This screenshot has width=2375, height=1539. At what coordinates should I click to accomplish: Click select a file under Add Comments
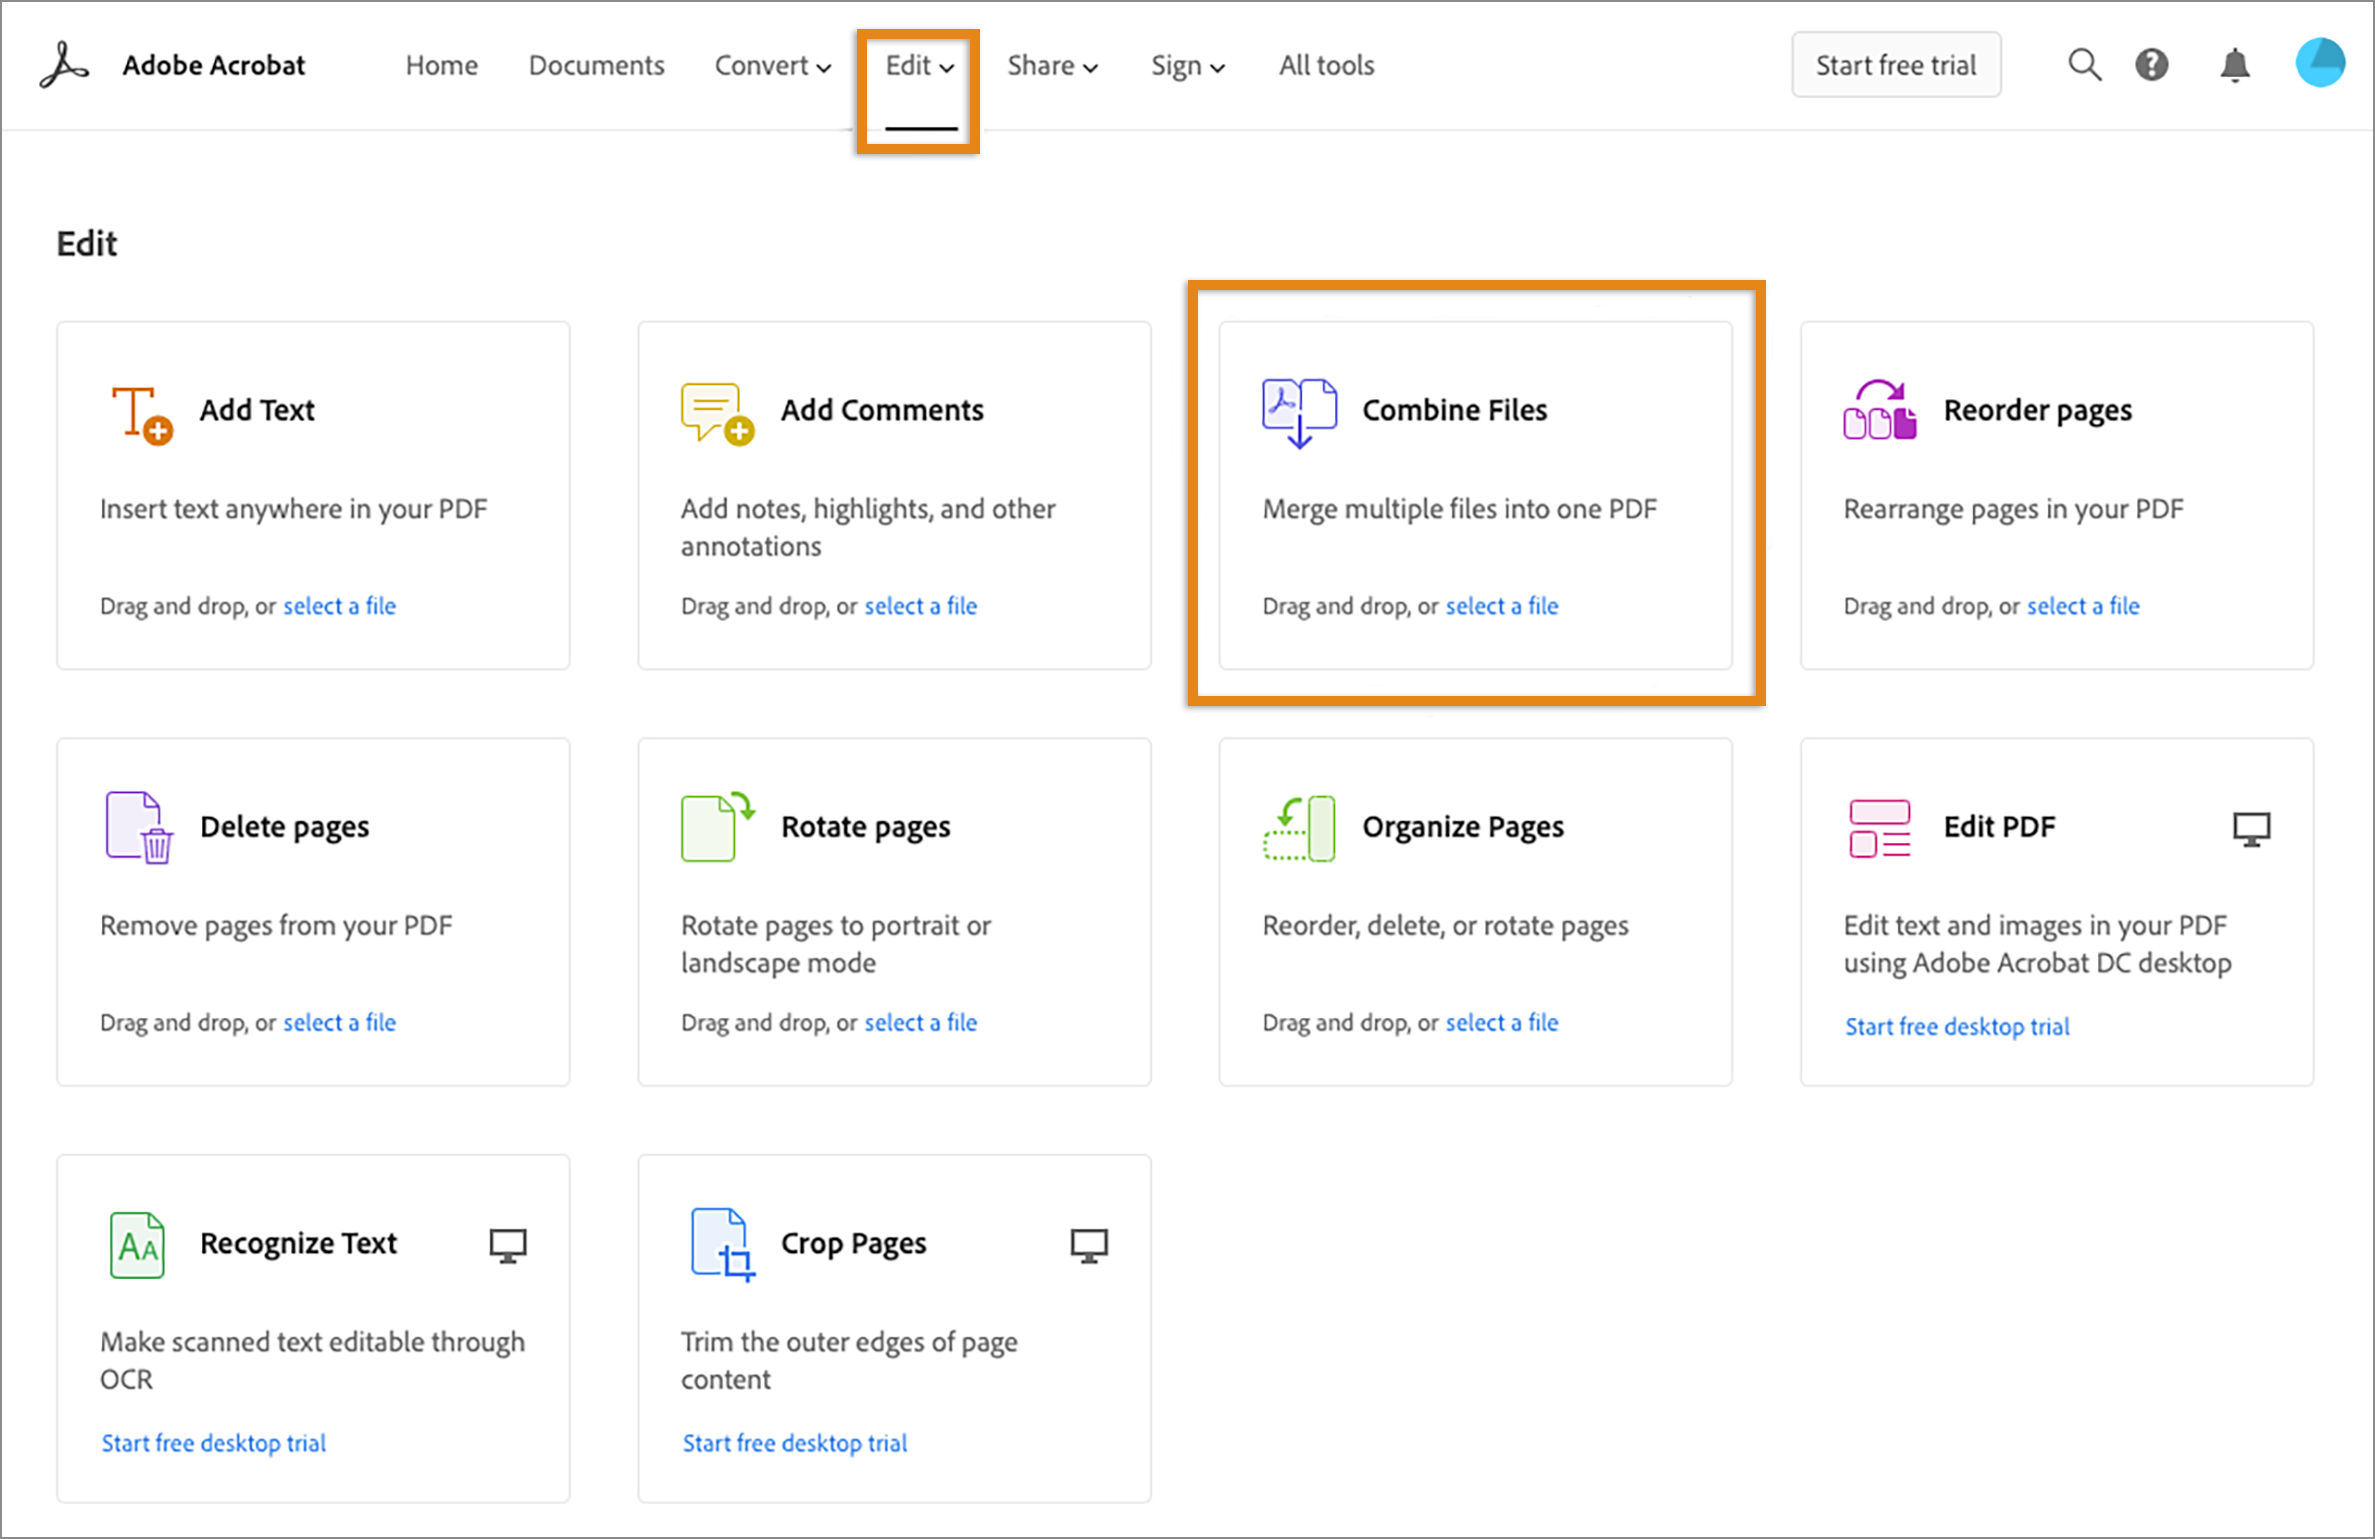tap(920, 606)
